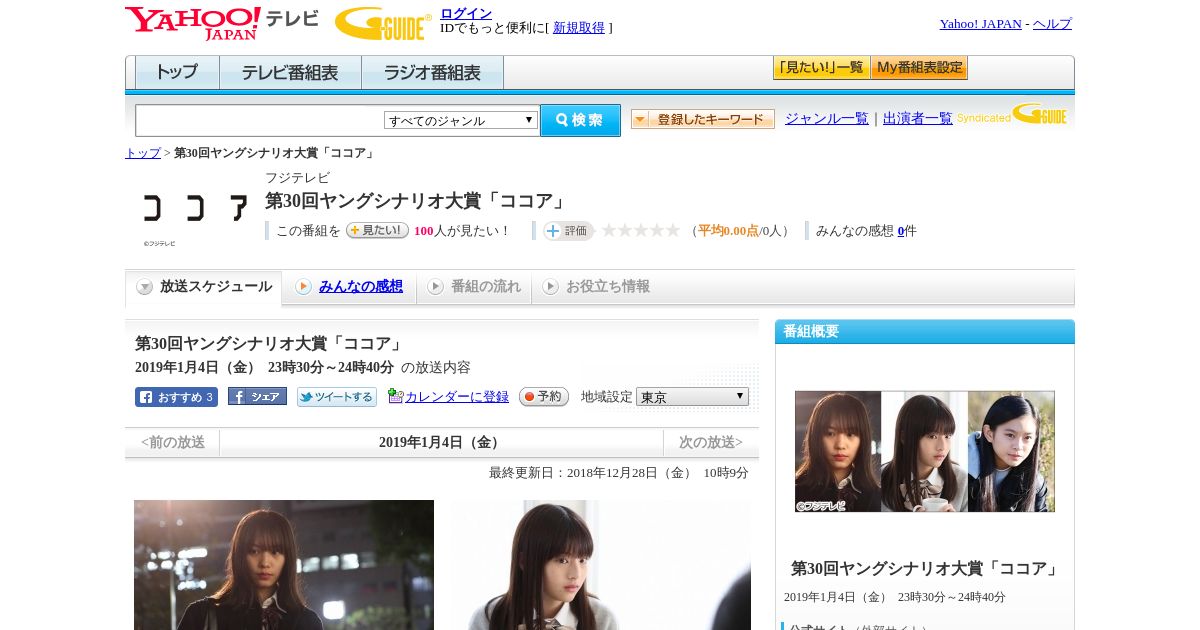Click the「見たい!」一覧 button
The image size is (1200, 630).
(x=821, y=68)
